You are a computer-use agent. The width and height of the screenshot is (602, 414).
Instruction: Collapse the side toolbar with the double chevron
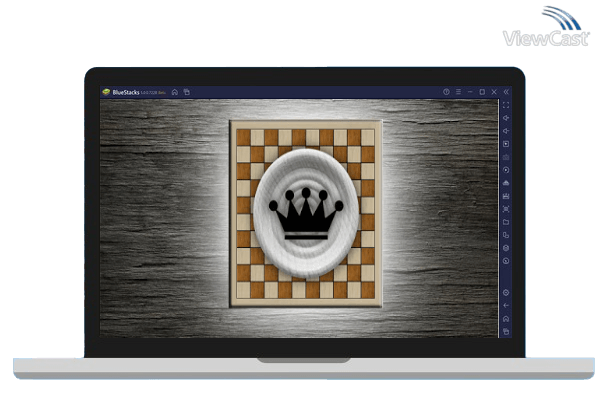(x=506, y=92)
